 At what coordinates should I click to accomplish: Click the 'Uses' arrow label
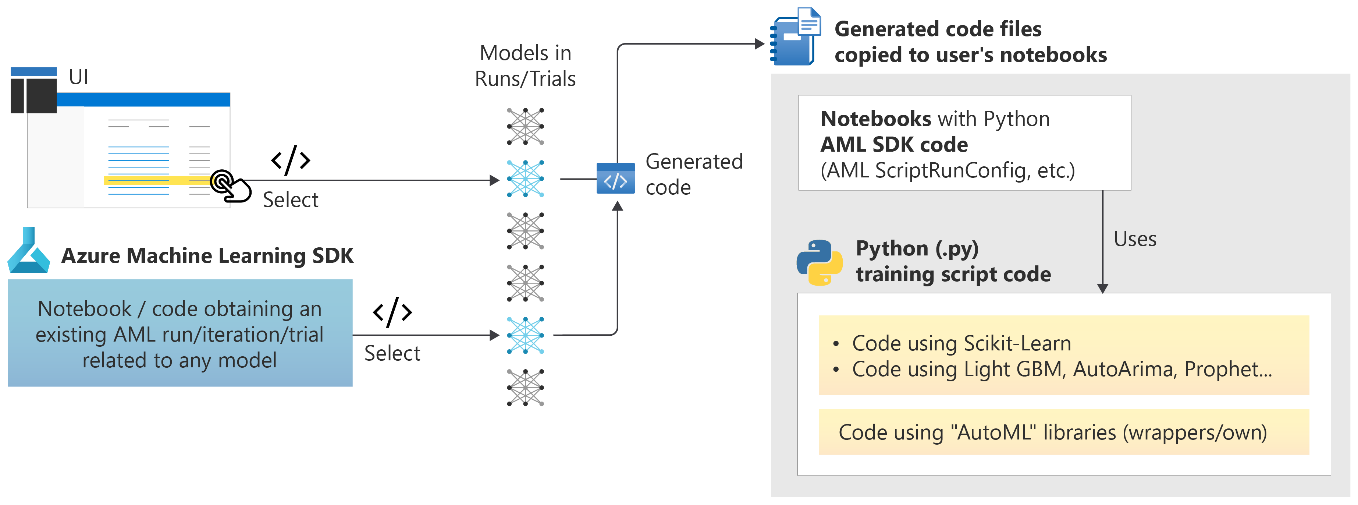[1134, 239]
